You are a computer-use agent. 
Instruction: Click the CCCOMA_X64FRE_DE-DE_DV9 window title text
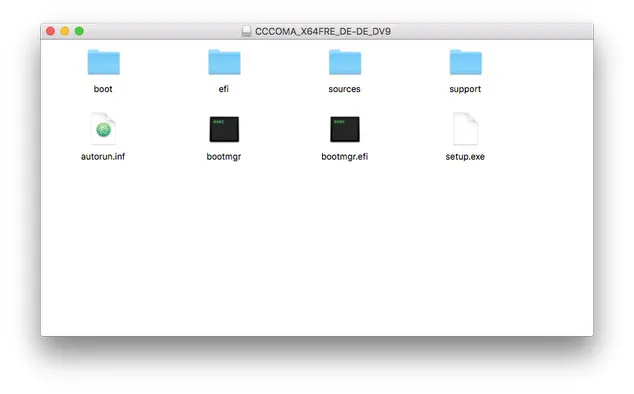(323, 32)
